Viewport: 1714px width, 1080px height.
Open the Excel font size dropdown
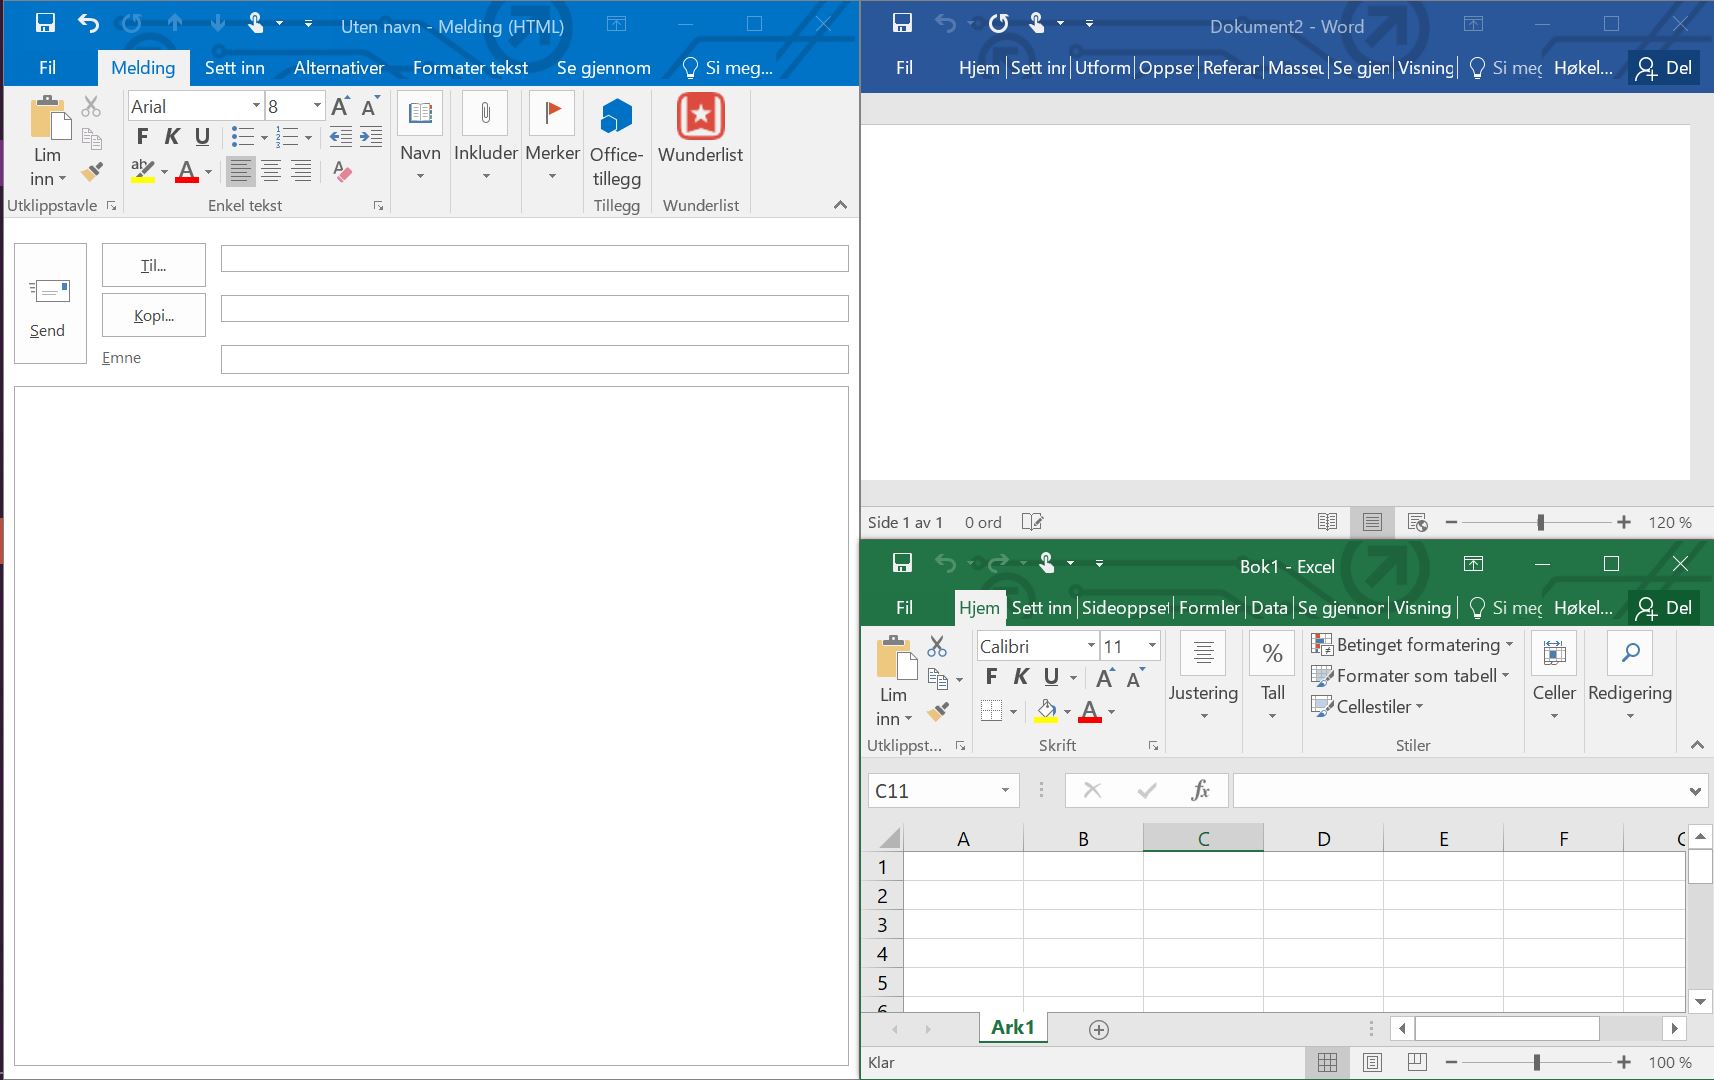pos(1152,646)
